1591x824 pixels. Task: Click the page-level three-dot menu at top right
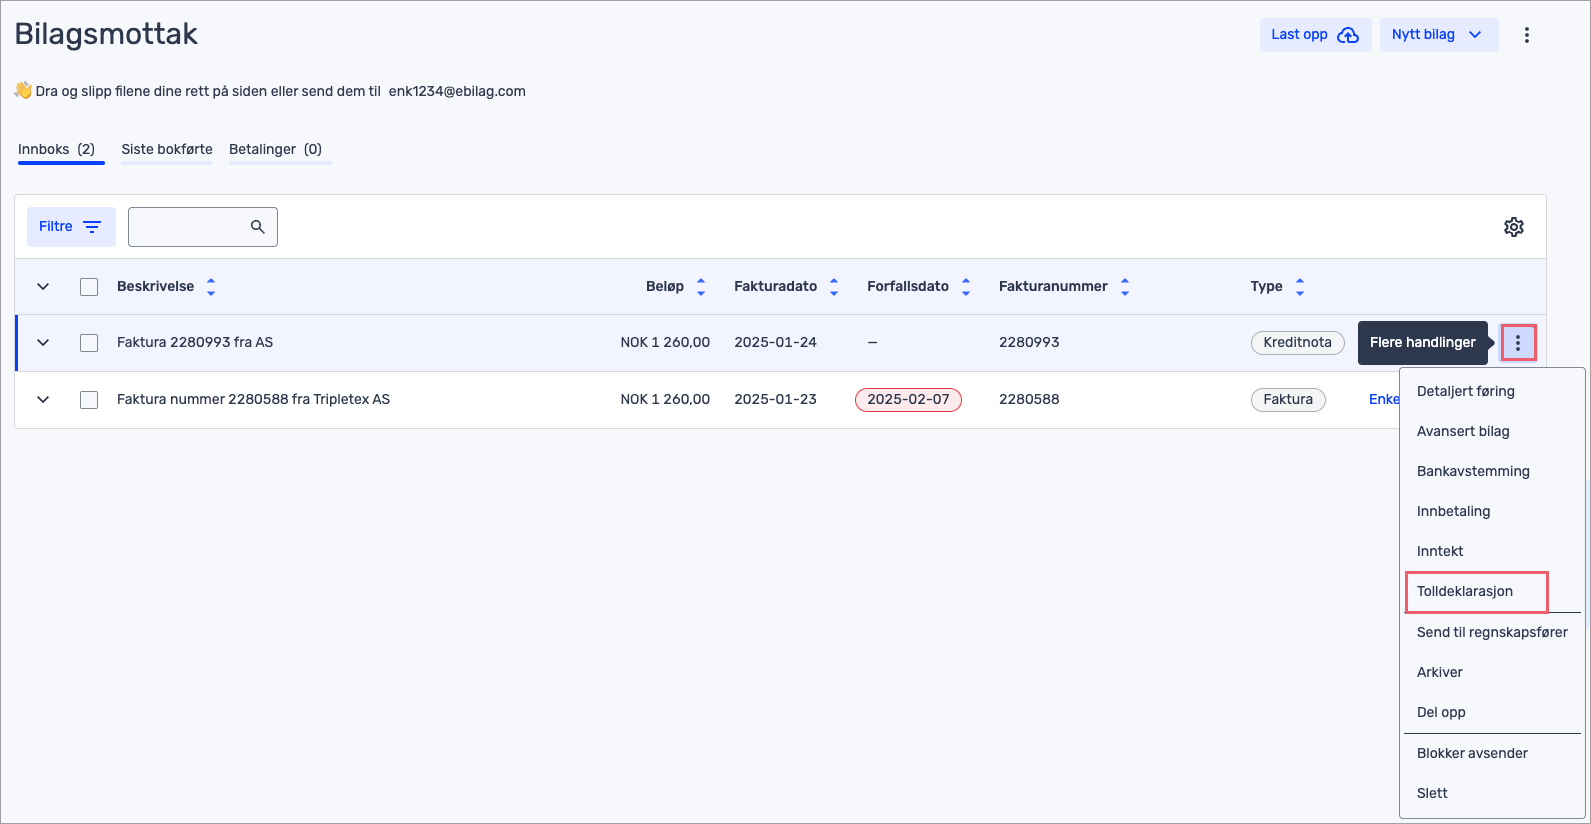[1526, 35]
